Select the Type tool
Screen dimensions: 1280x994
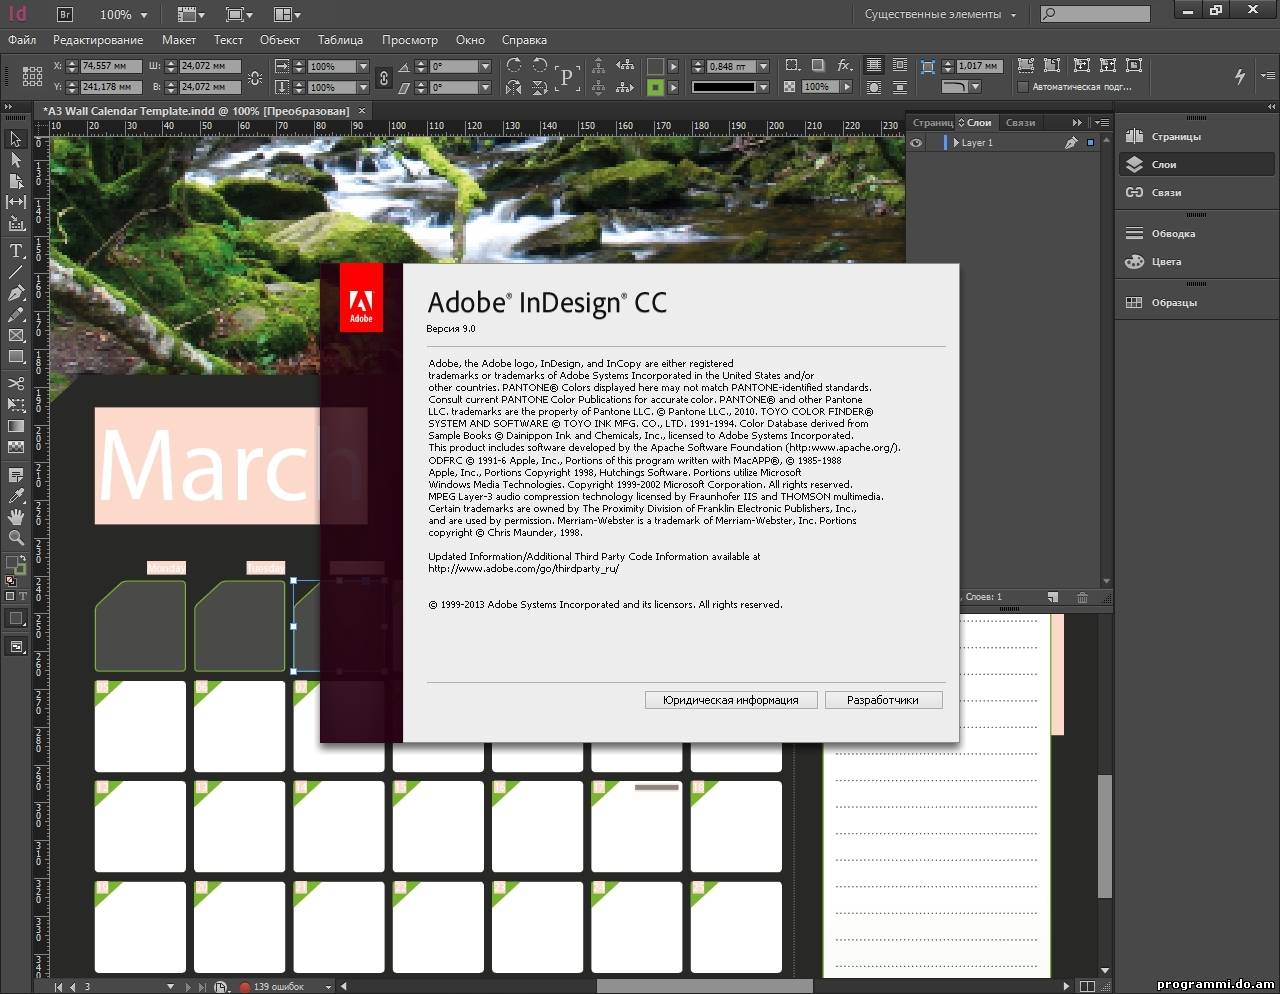coord(16,251)
